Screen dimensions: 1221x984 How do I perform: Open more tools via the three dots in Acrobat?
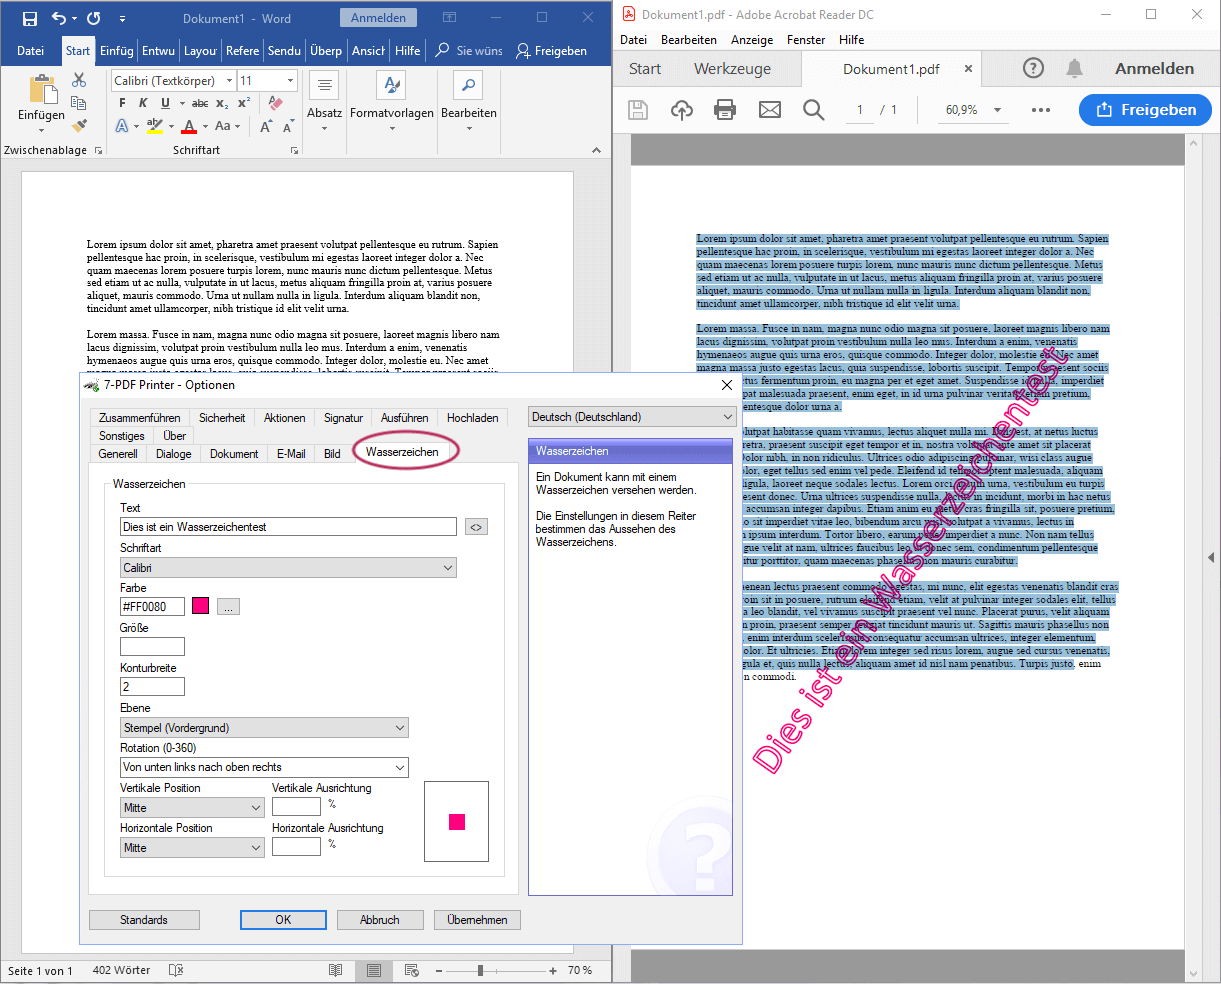[1041, 110]
